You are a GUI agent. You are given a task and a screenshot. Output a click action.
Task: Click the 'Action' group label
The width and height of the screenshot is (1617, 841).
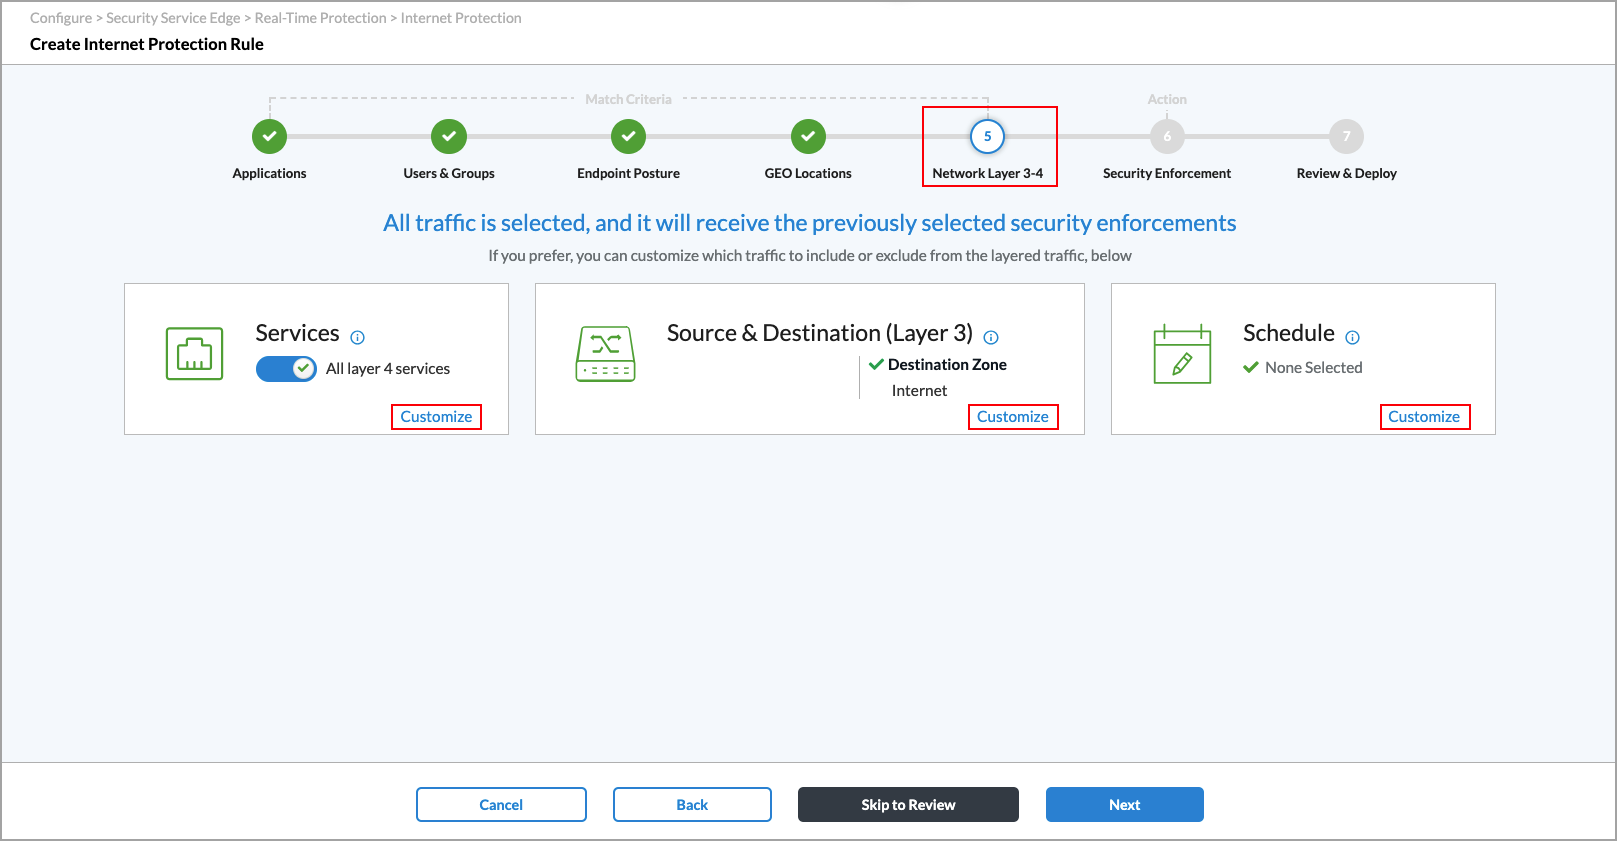(1167, 99)
